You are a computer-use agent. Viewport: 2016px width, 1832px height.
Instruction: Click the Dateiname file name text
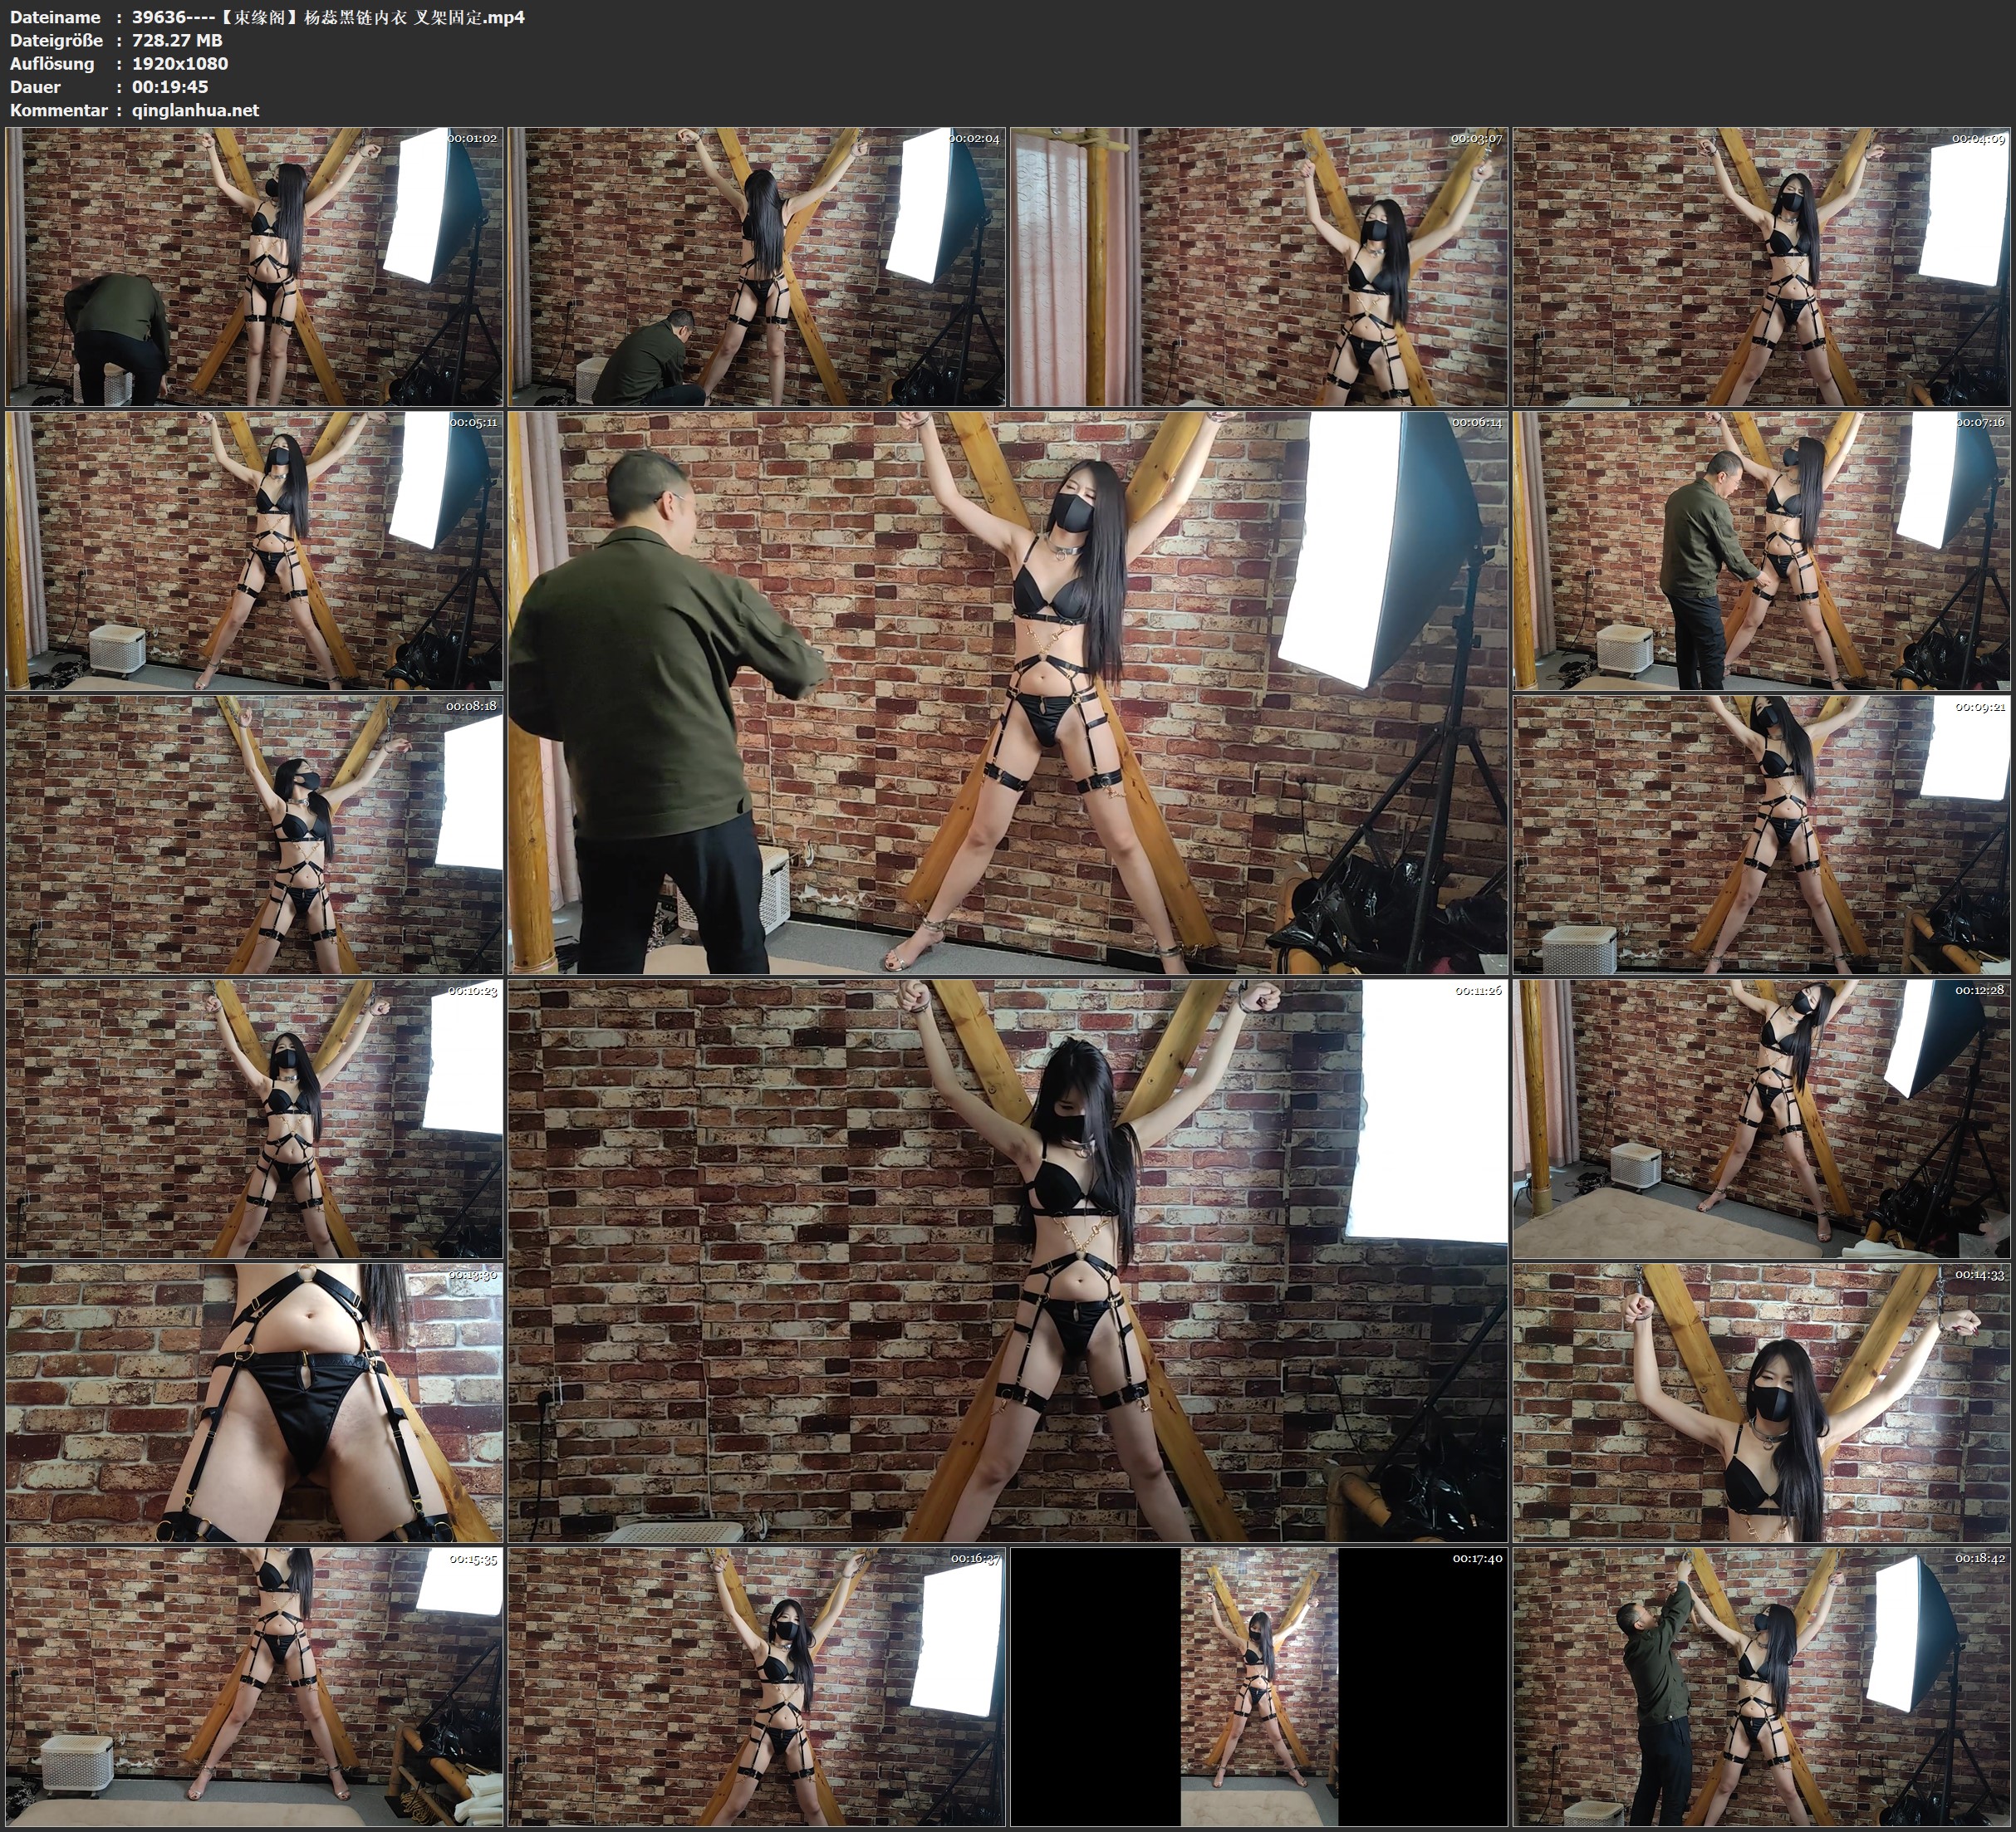pos(328,17)
